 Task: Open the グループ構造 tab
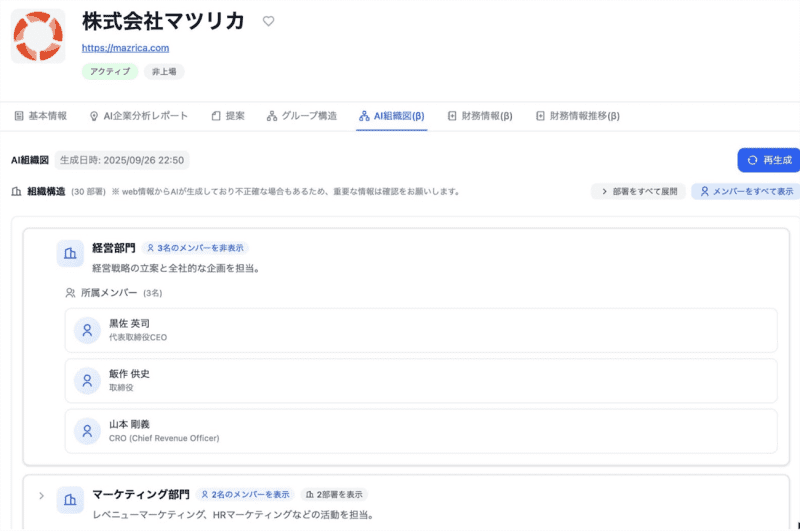tap(301, 116)
